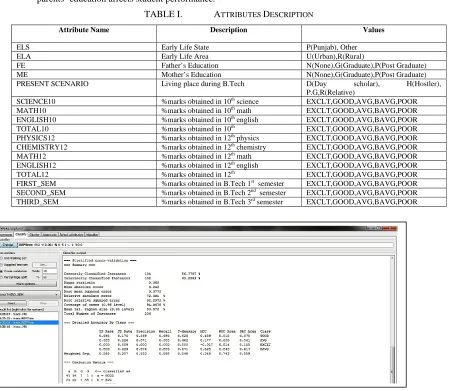Click the 'Attributes Description' table title
Viewport: 449px width, 391px height.
[x=263, y=14]
